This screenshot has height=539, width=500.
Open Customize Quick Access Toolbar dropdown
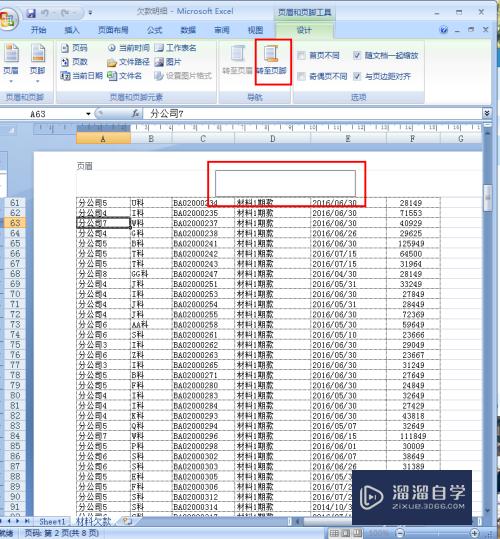90,13
